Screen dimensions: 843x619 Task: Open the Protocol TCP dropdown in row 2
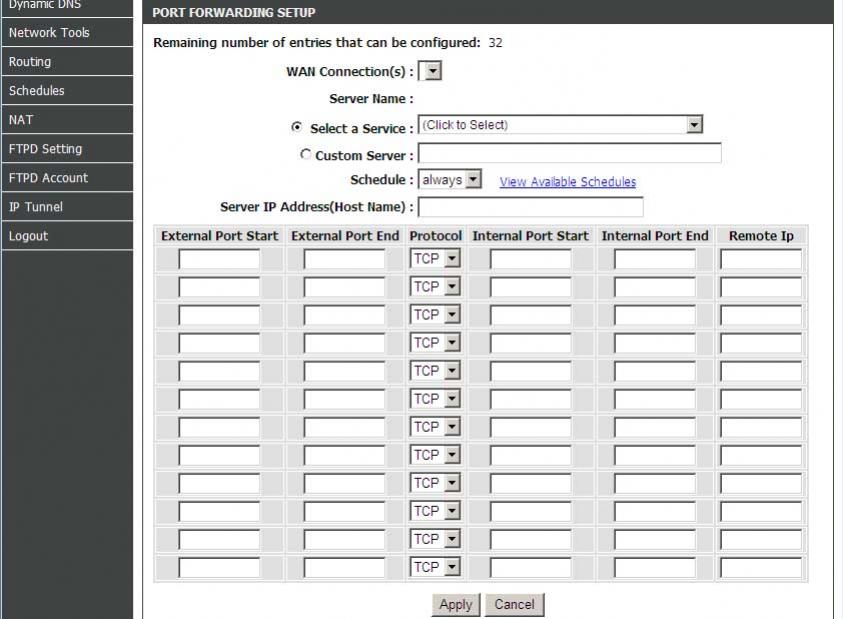click(x=435, y=287)
